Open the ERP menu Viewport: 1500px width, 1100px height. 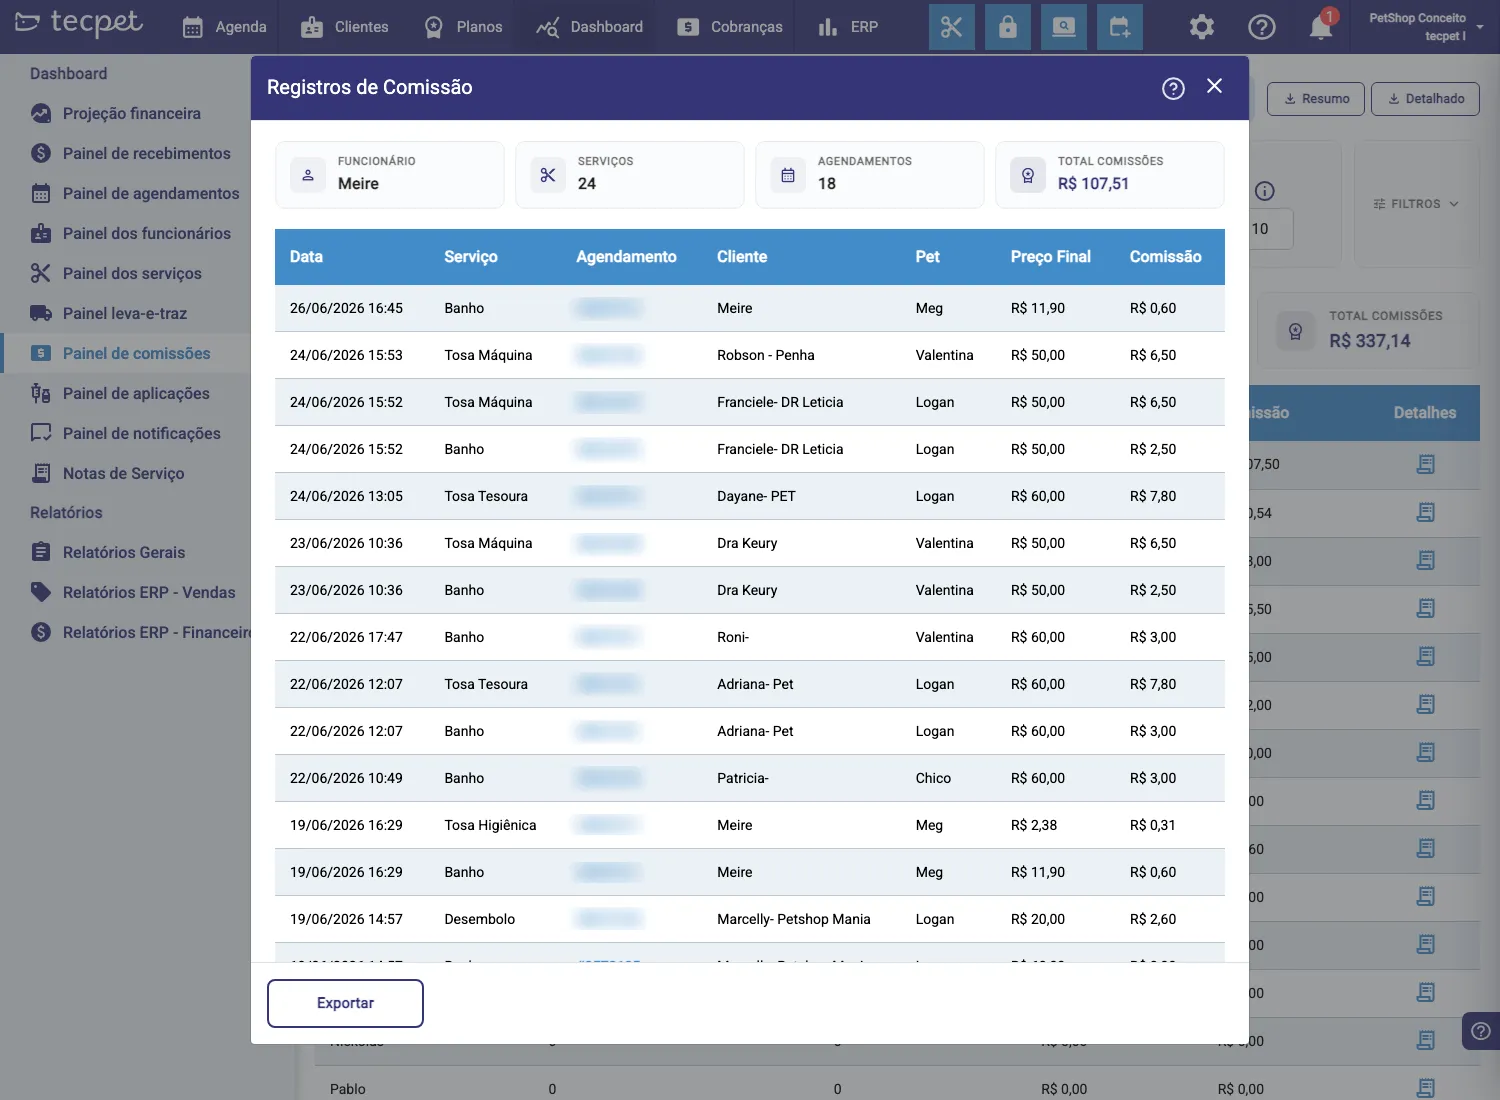[x=848, y=27]
